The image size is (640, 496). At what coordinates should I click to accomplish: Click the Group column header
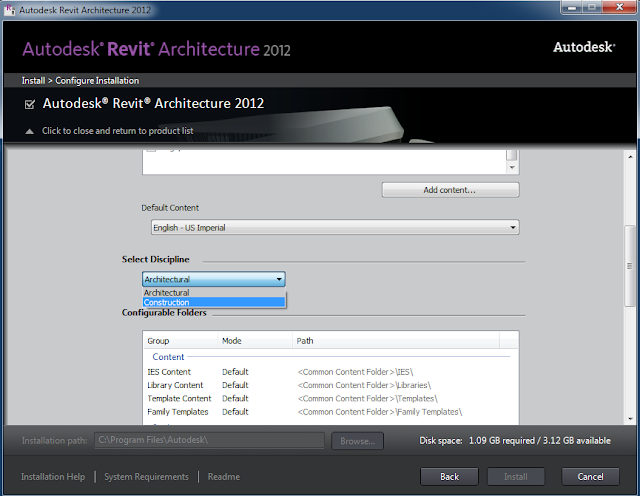pyautogui.click(x=180, y=341)
